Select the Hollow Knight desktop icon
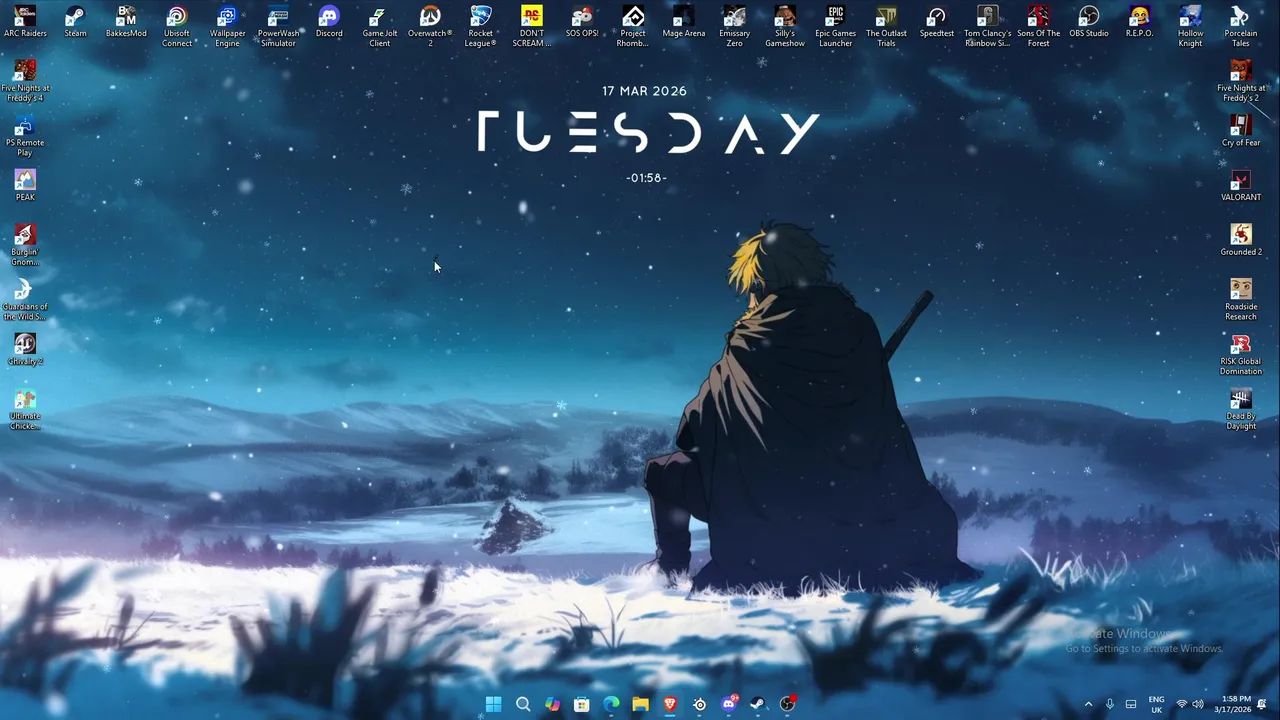The image size is (1280, 720). (1190, 26)
